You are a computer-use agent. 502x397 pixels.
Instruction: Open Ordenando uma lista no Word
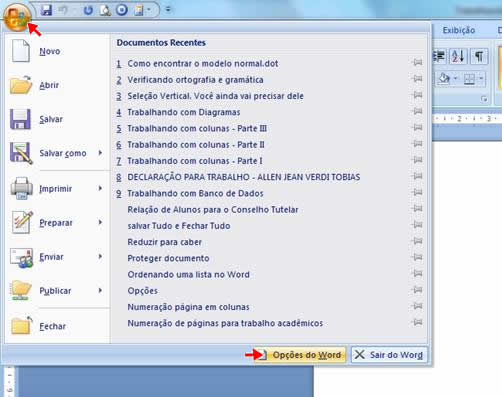pos(189,274)
